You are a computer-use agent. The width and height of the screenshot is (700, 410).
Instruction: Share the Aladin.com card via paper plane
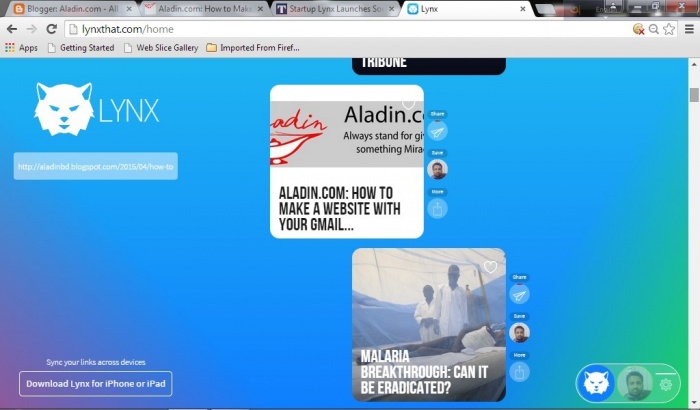(x=438, y=131)
